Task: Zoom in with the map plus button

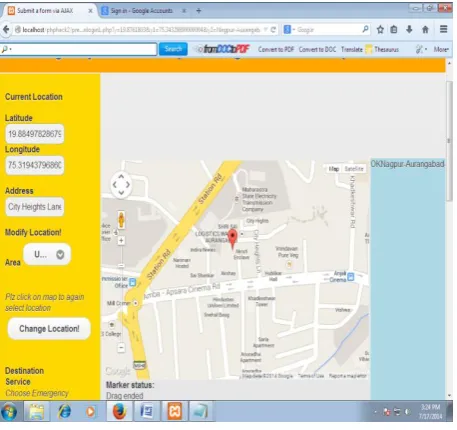Action: tap(121, 240)
